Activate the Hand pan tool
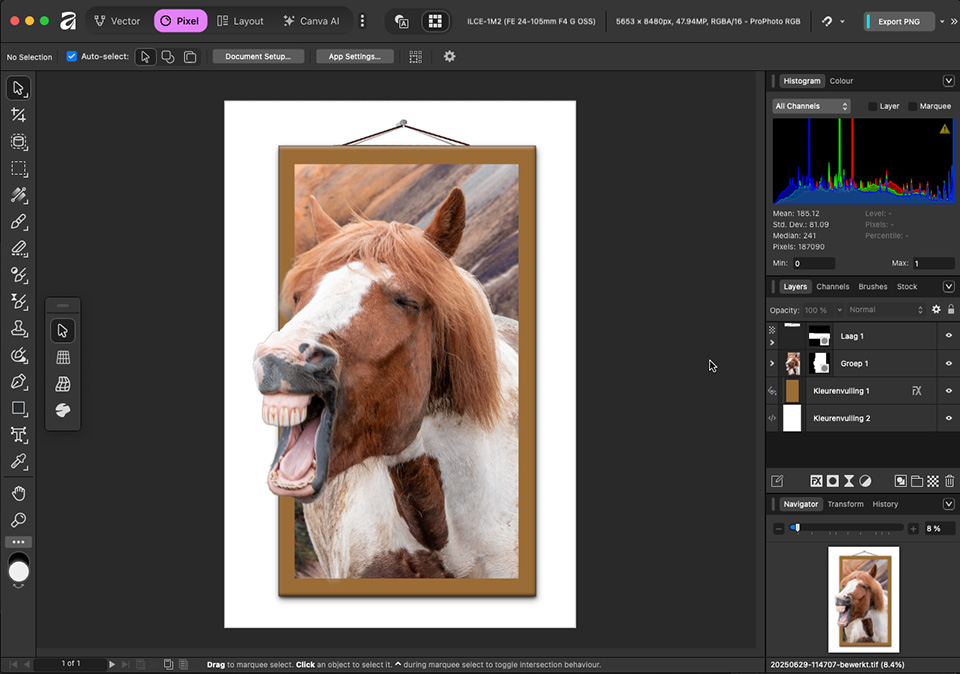960x674 pixels. (18, 493)
